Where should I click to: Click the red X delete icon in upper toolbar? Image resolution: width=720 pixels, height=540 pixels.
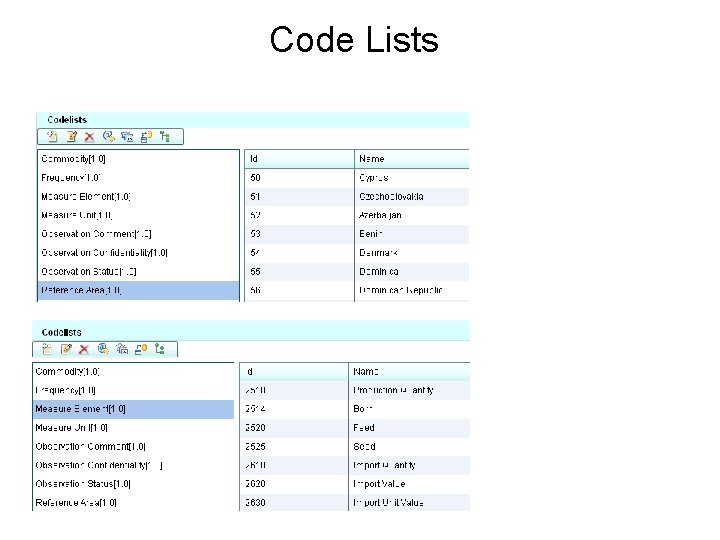(x=90, y=137)
